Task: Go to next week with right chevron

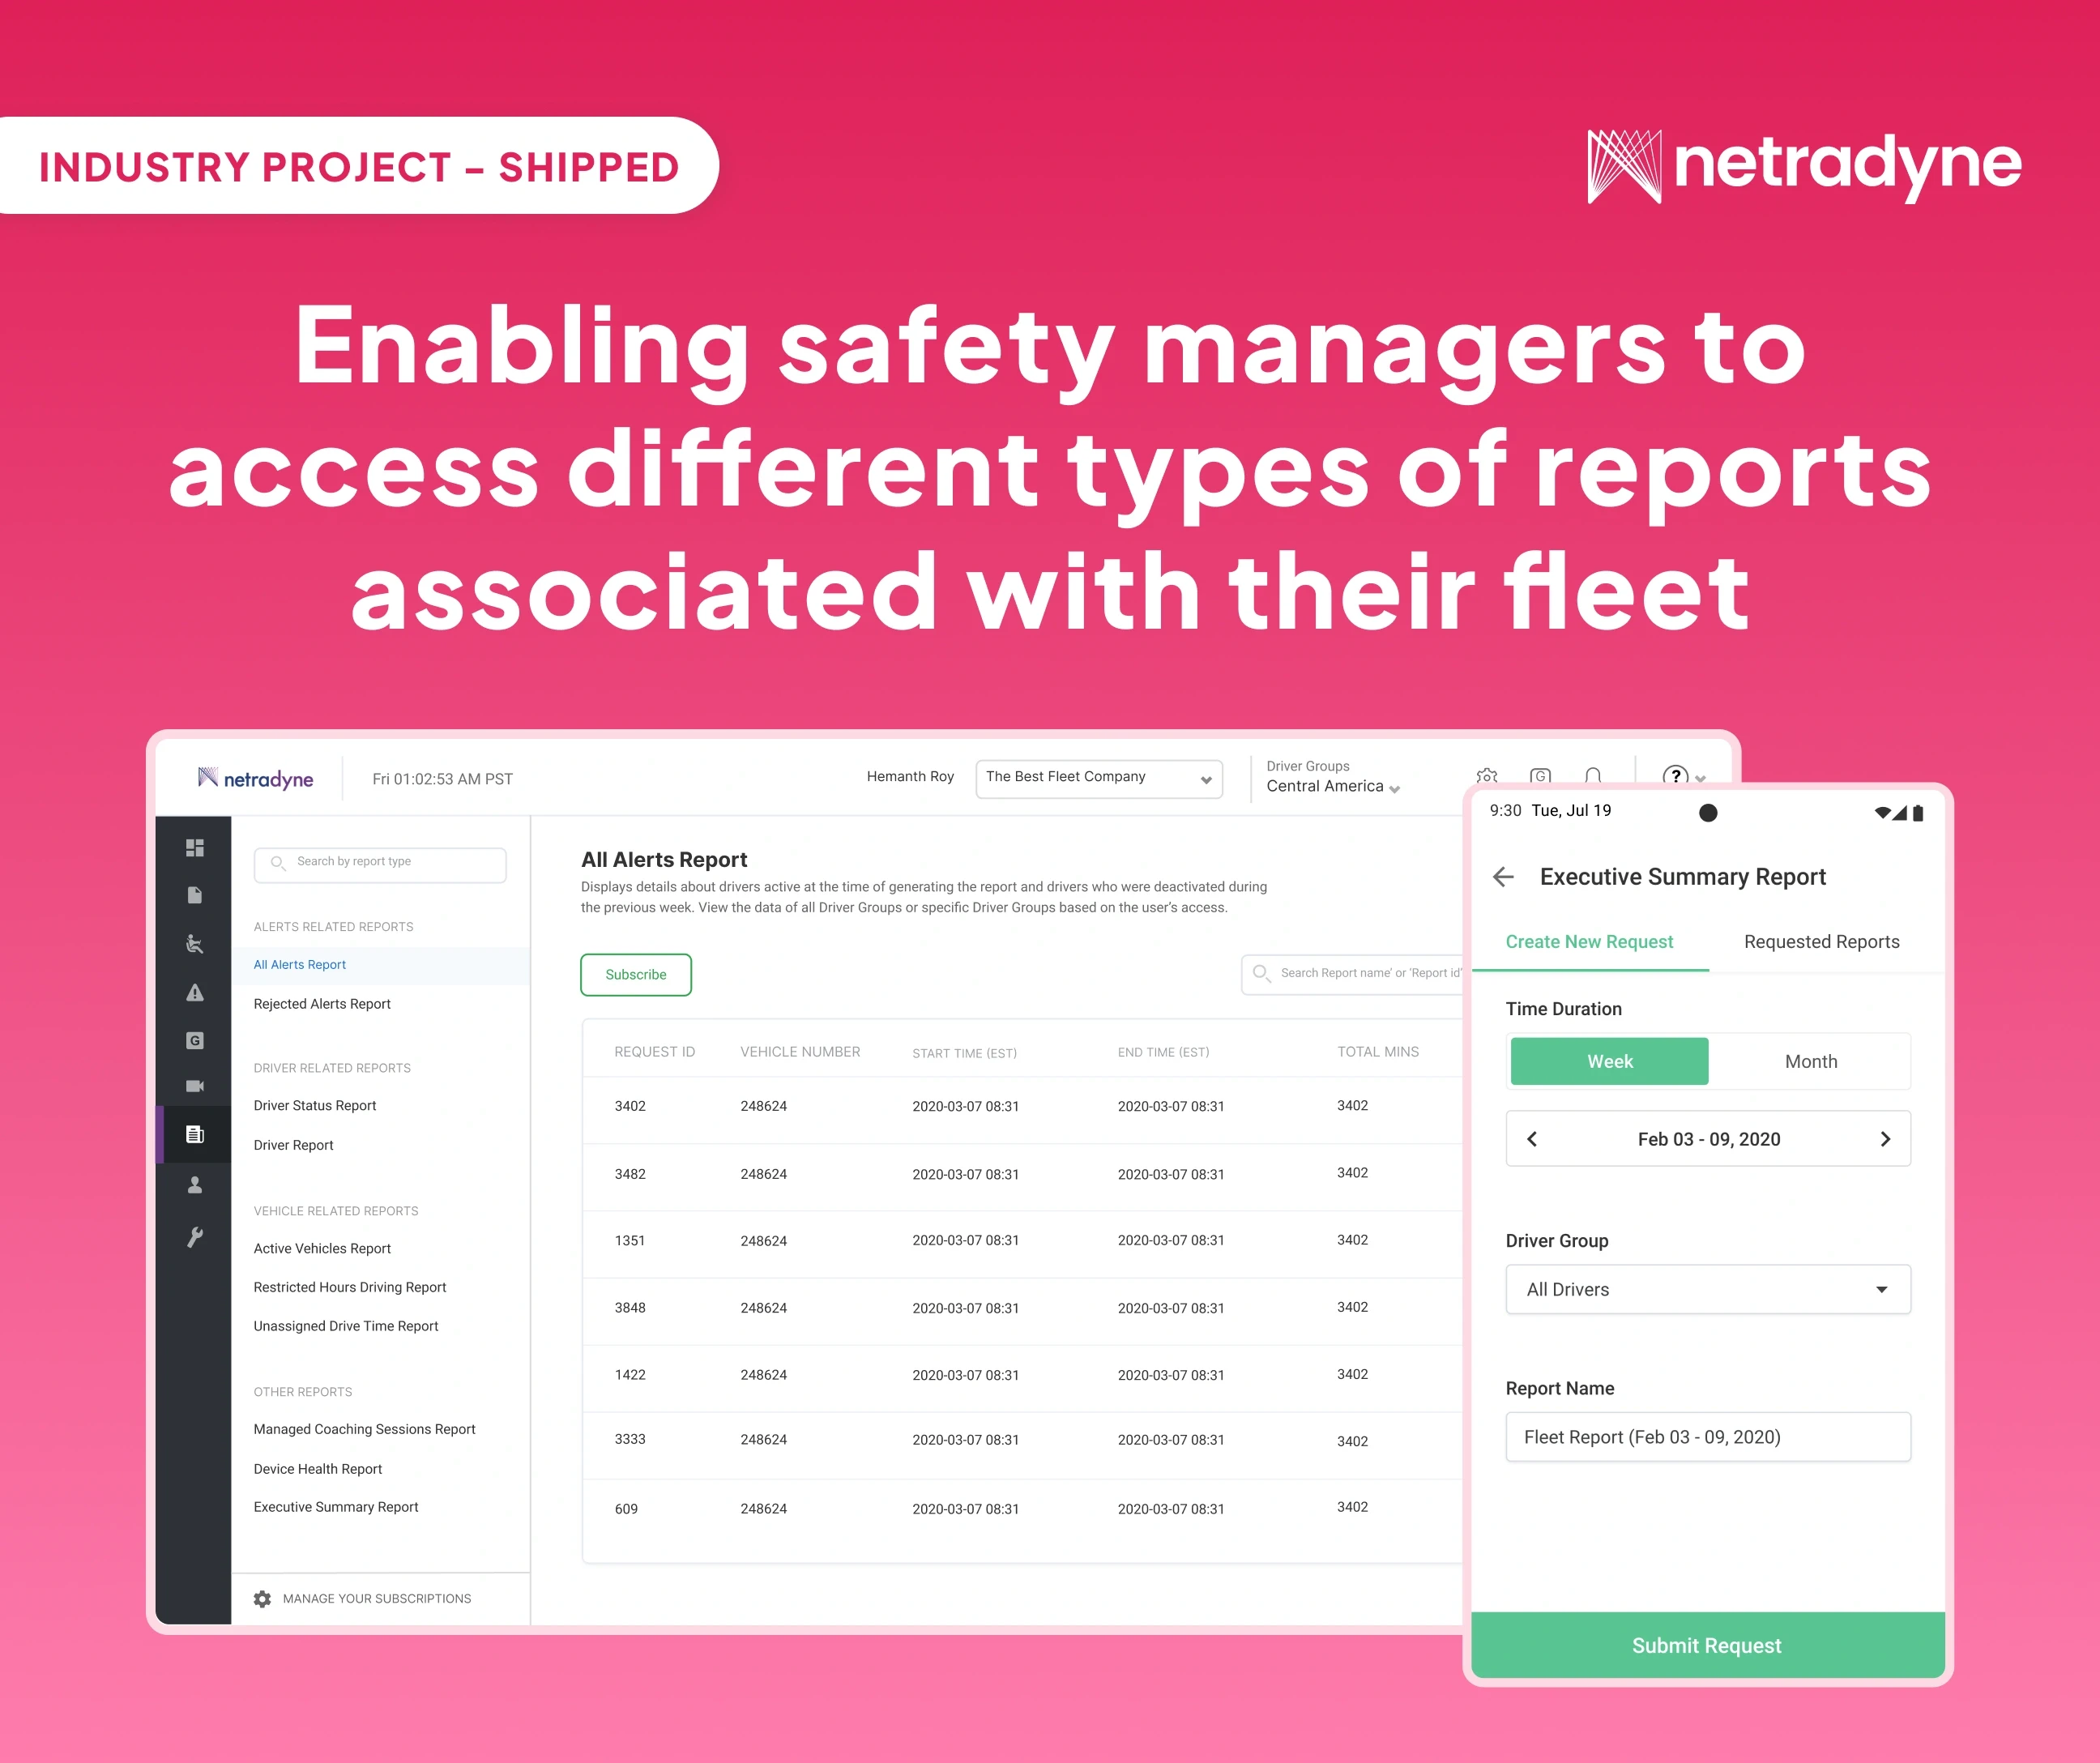Action: pyautogui.click(x=1885, y=1139)
